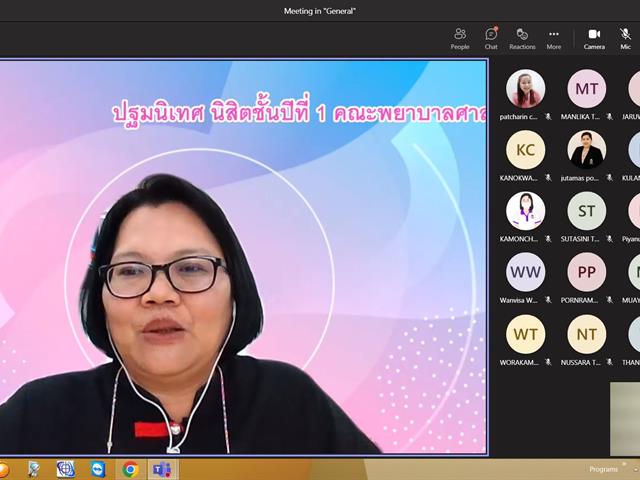Select the WW avatar for Wanvisa
The image size is (640, 480).
click(525, 272)
